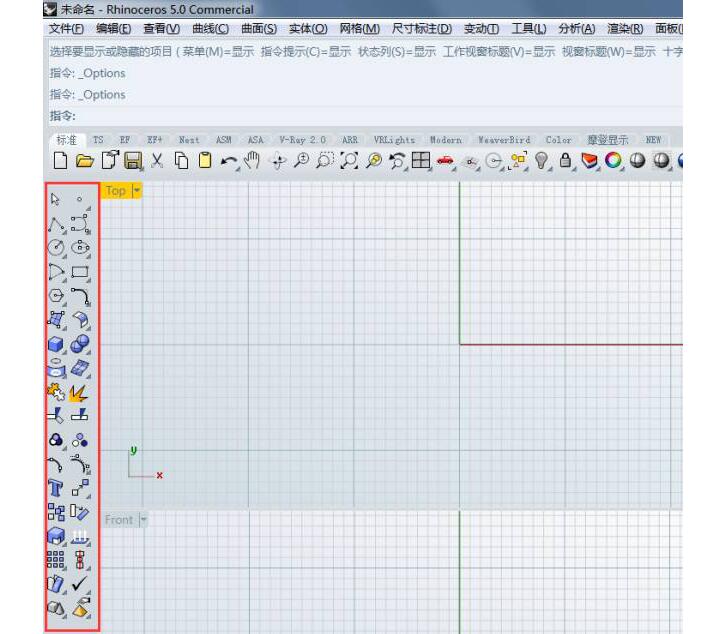Cut selection with scissors icon
The width and height of the screenshot is (727, 634).
(x=157, y=161)
